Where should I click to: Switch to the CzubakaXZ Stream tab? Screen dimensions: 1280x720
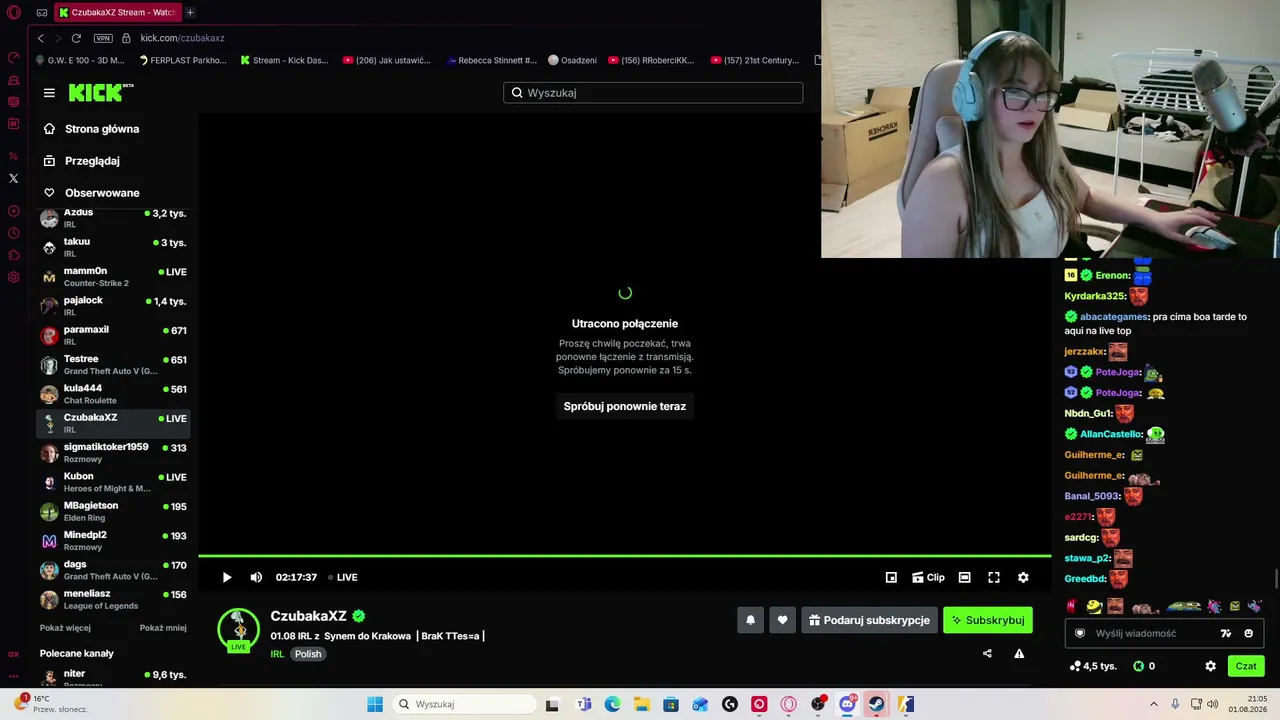point(116,13)
